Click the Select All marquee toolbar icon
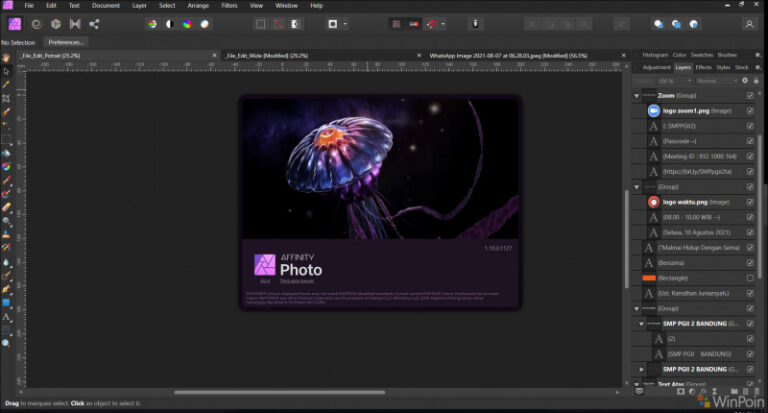Screen dimensions: 768x413 point(261,24)
